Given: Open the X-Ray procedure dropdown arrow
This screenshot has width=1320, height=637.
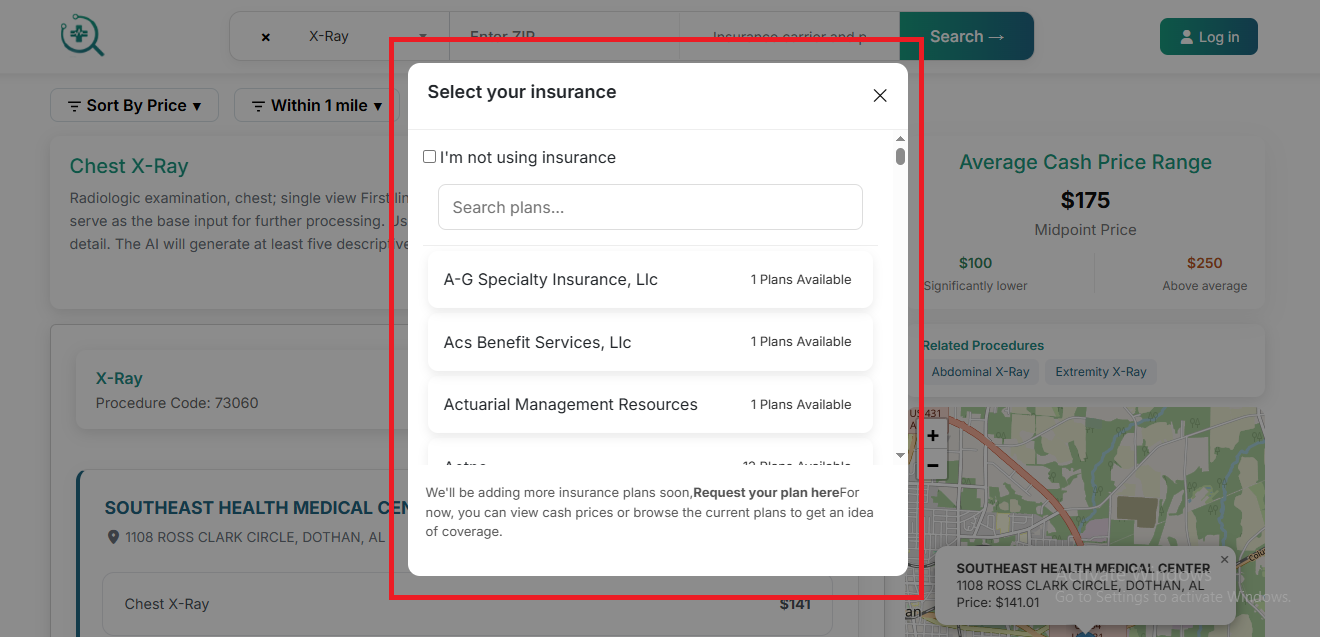Looking at the screenshot, I should (423, 36).
